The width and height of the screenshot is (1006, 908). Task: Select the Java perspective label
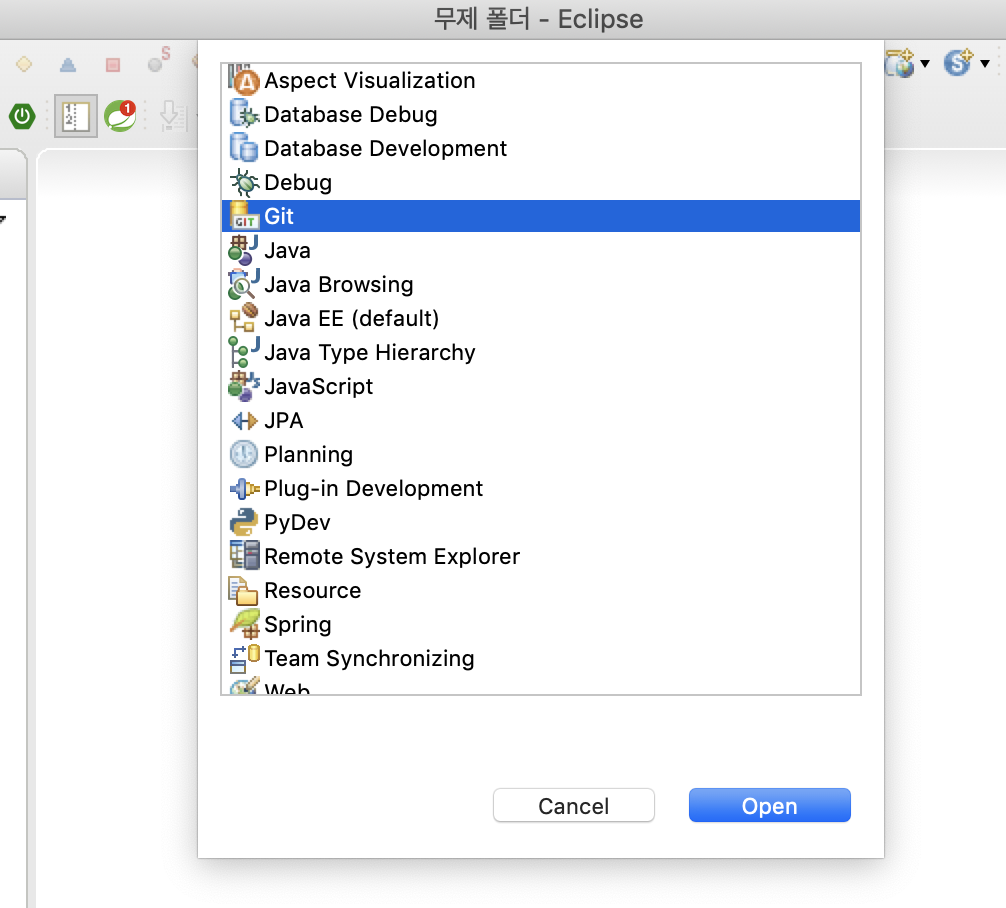tap(287, 251)
